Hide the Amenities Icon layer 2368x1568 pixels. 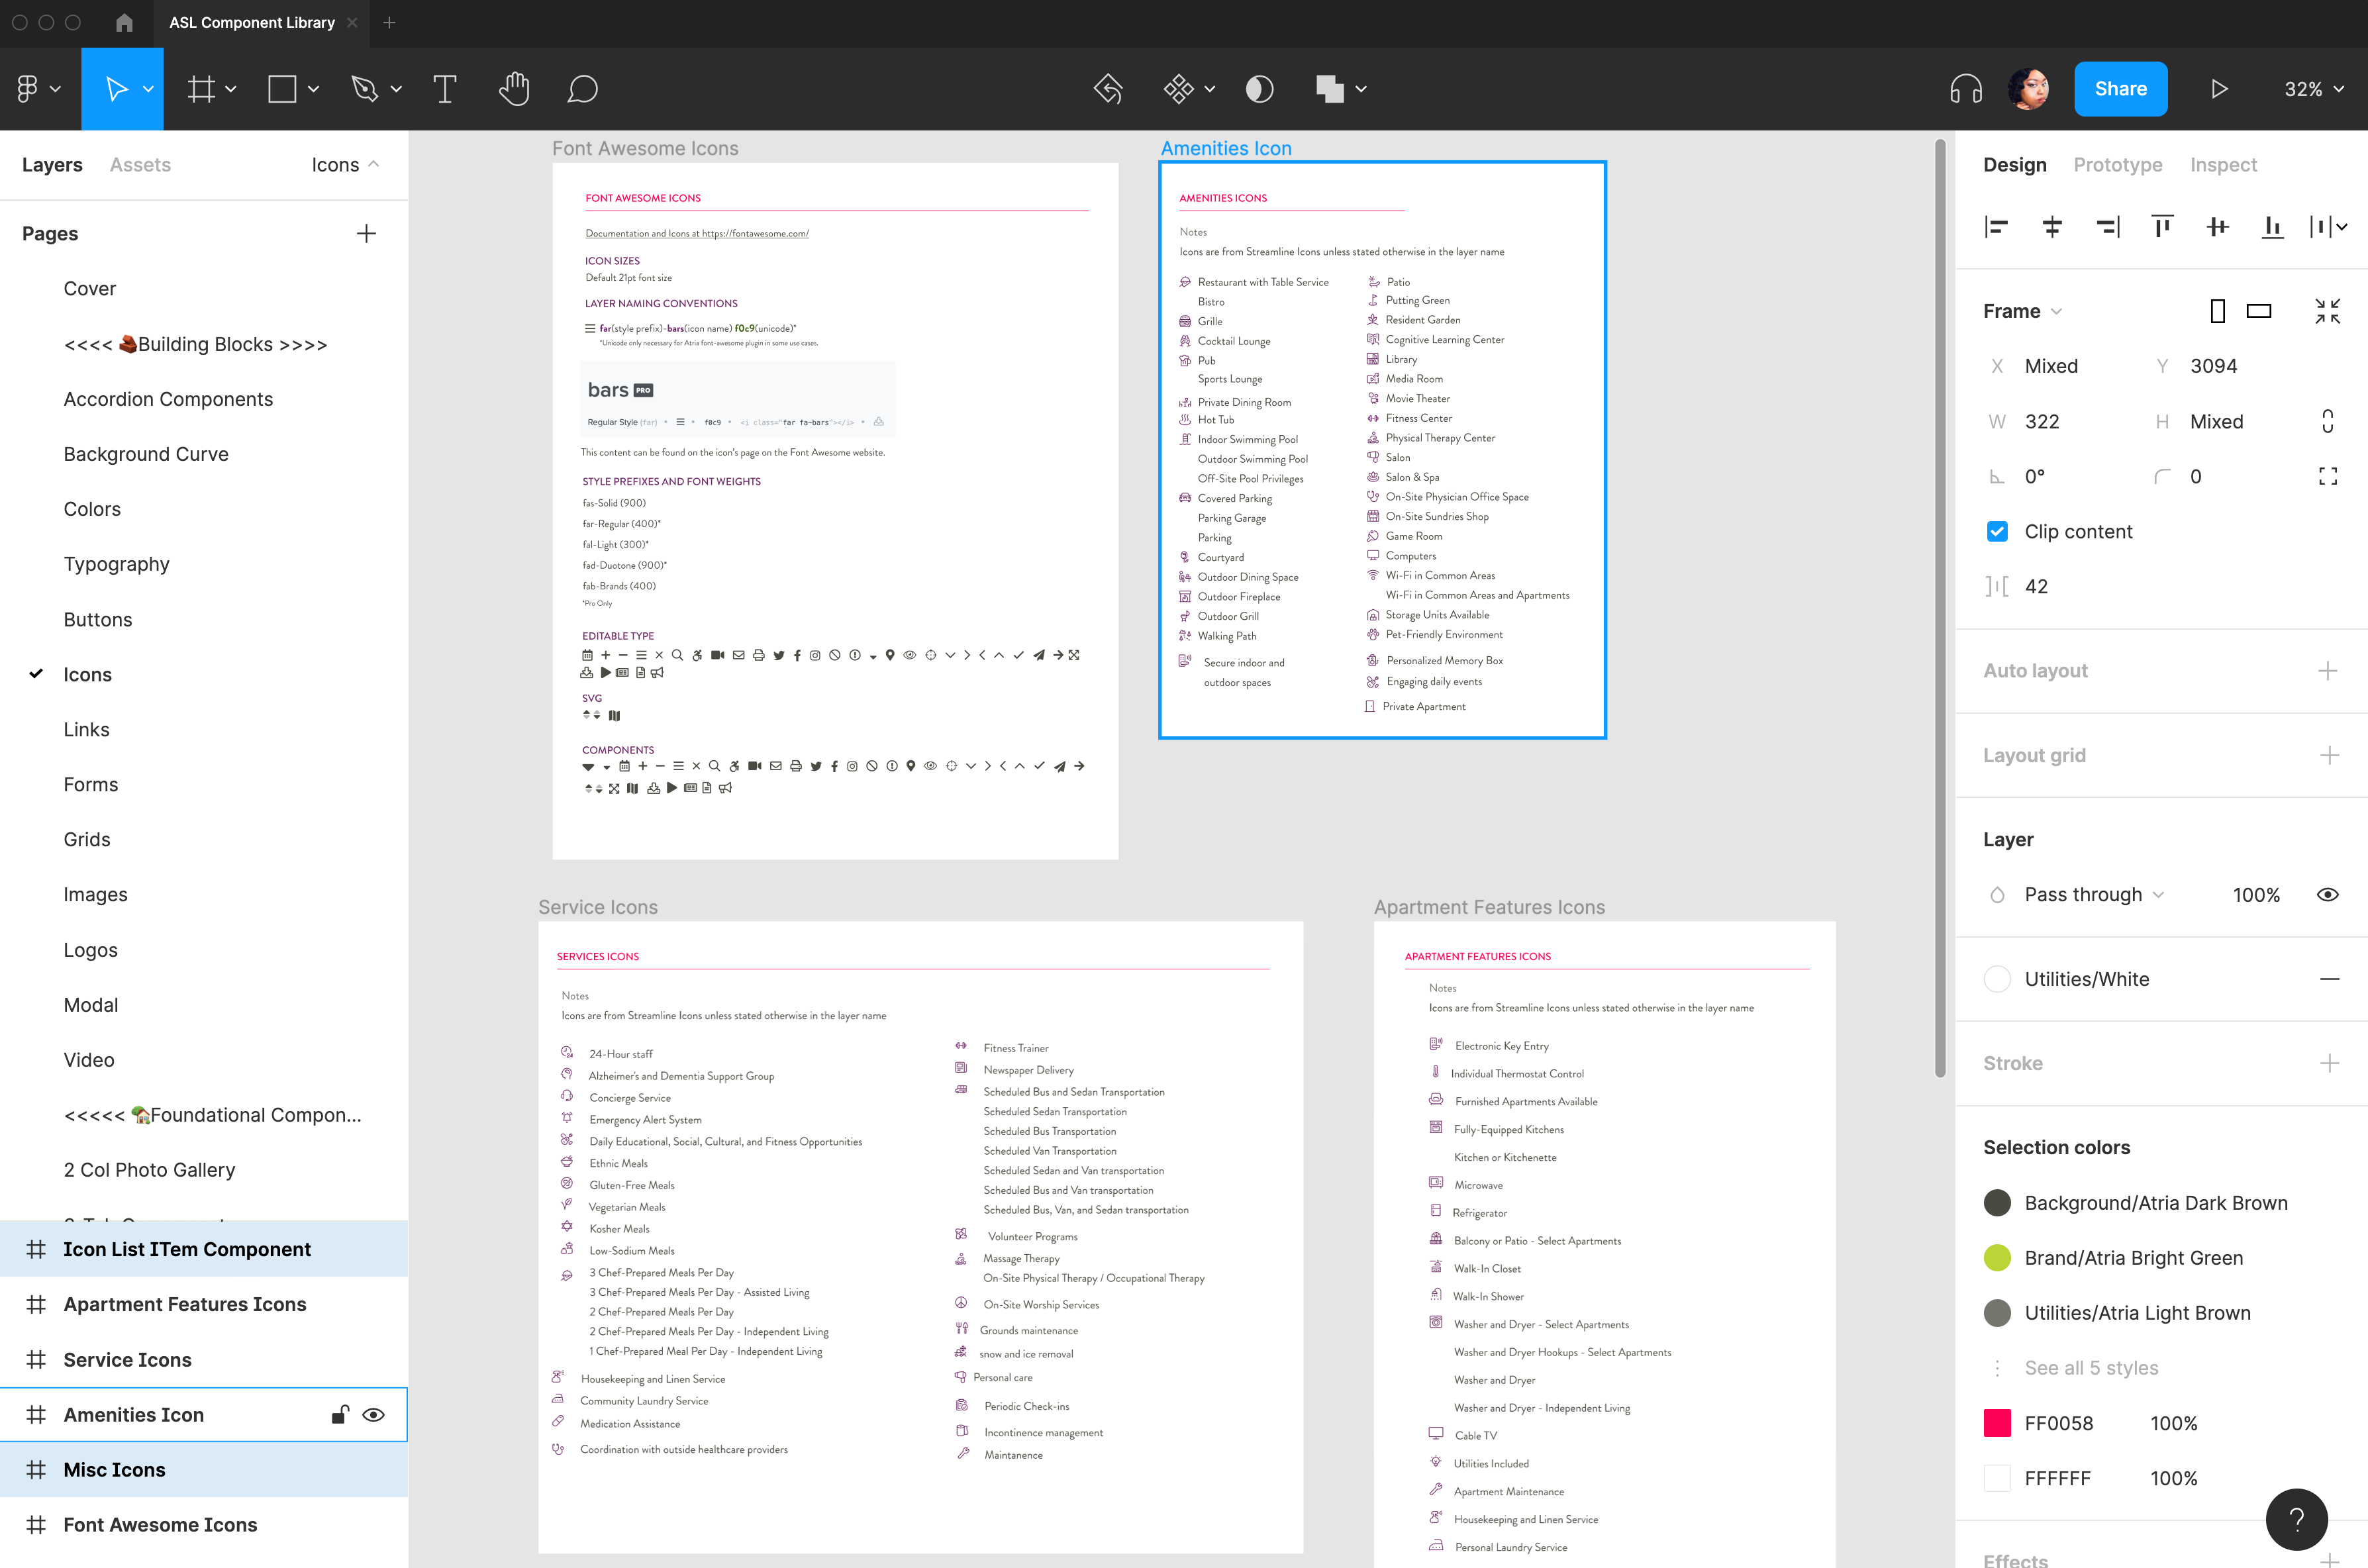pos(373,1414)
